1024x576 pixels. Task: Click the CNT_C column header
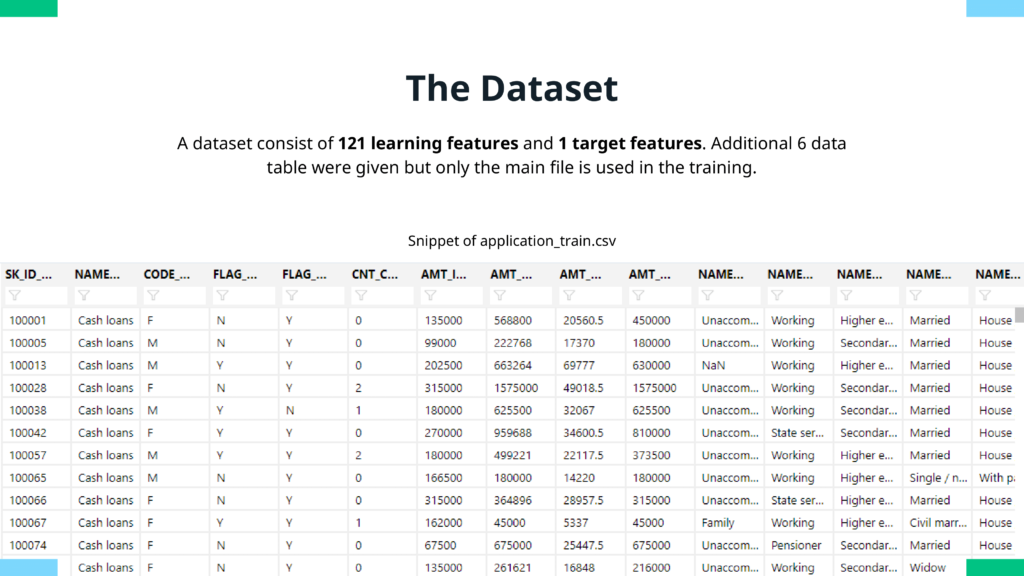click(375, 274)
